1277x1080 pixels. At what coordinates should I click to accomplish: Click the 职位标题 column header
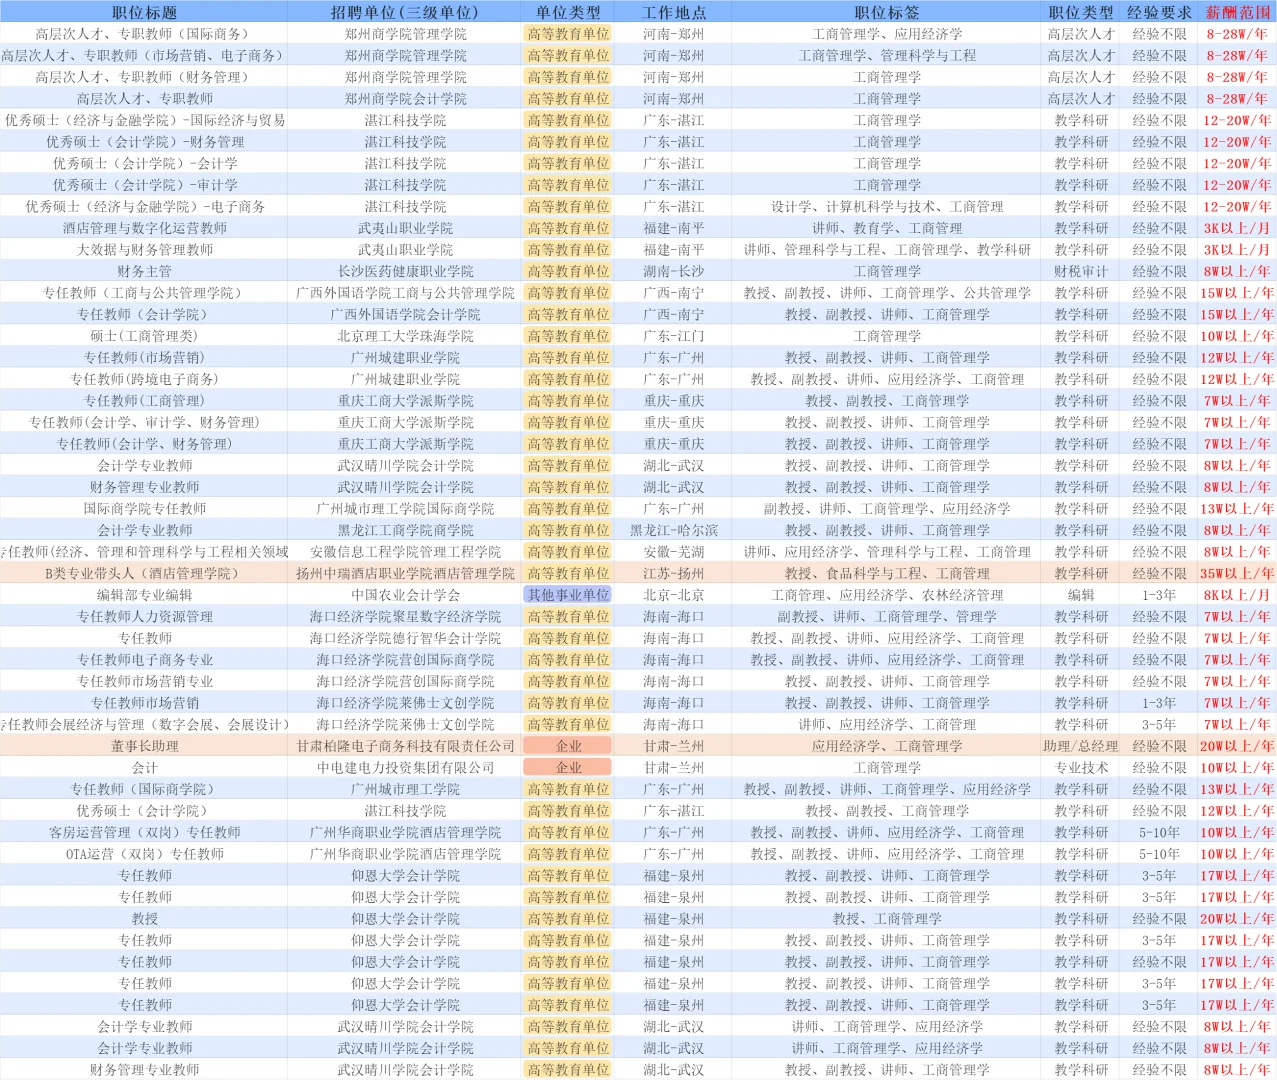coord(144,12)
